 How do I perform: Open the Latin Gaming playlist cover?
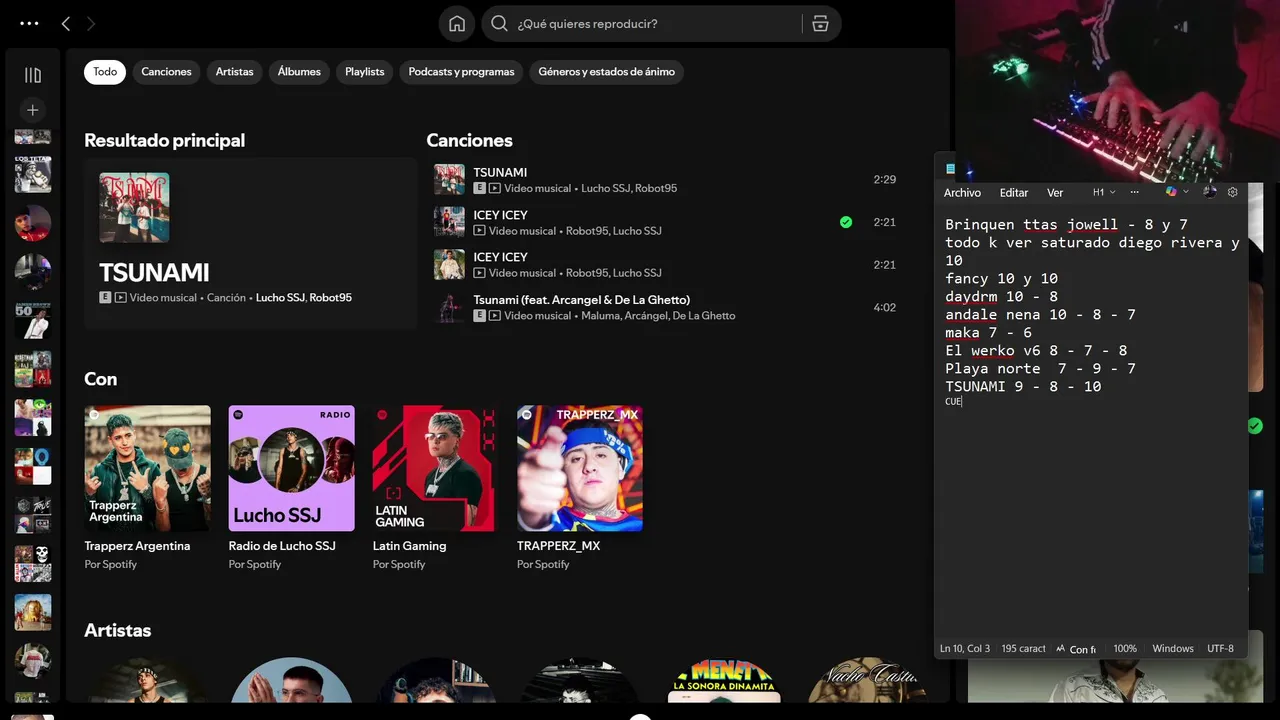click(435, 468)
